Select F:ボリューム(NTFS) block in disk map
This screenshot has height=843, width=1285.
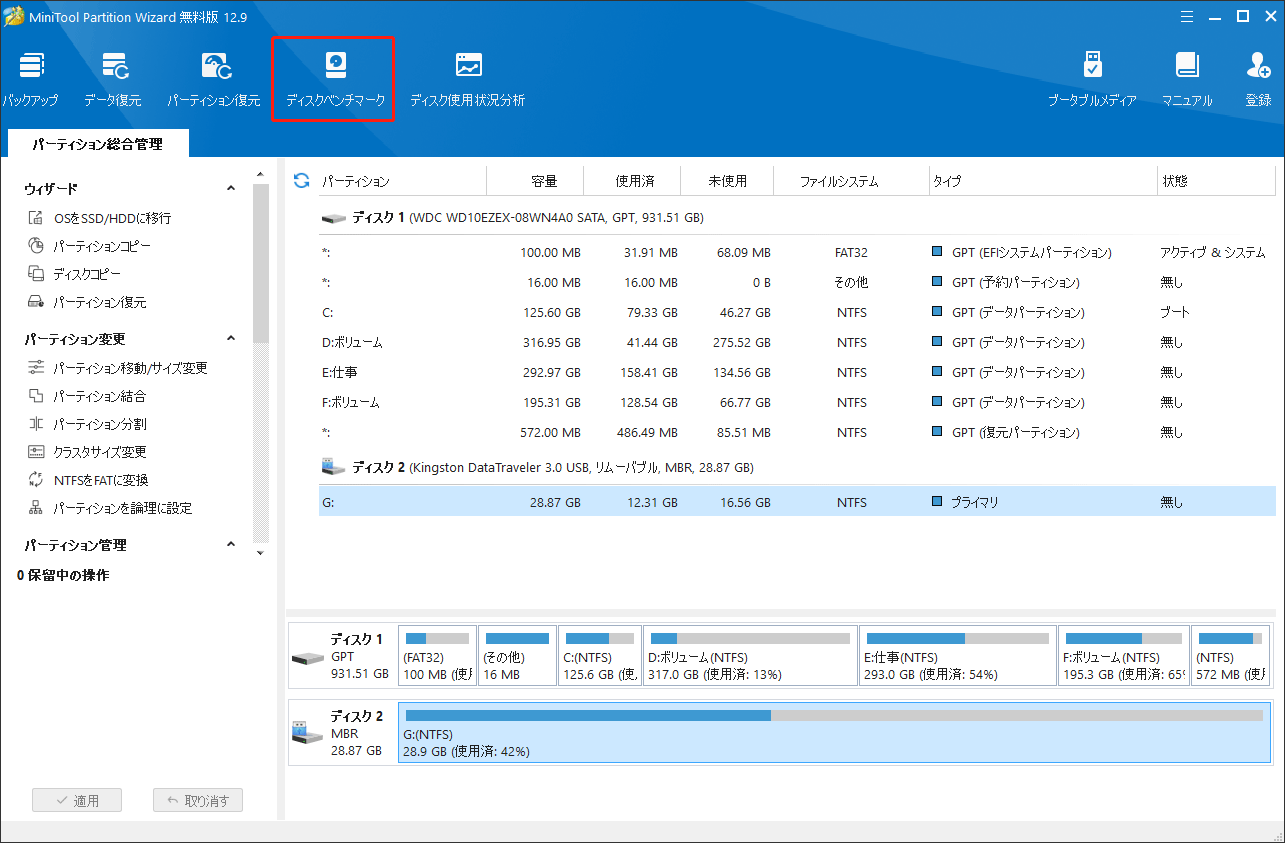(x=1124, y=656)
